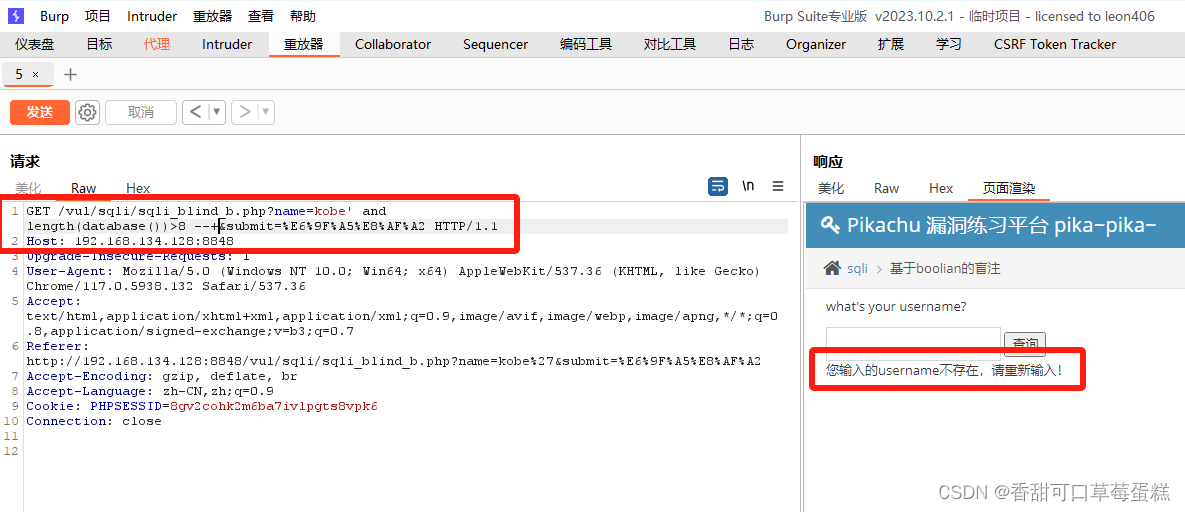The image size is (1185, 512).
Task: Click the what's your username? label
Action: 896,307
